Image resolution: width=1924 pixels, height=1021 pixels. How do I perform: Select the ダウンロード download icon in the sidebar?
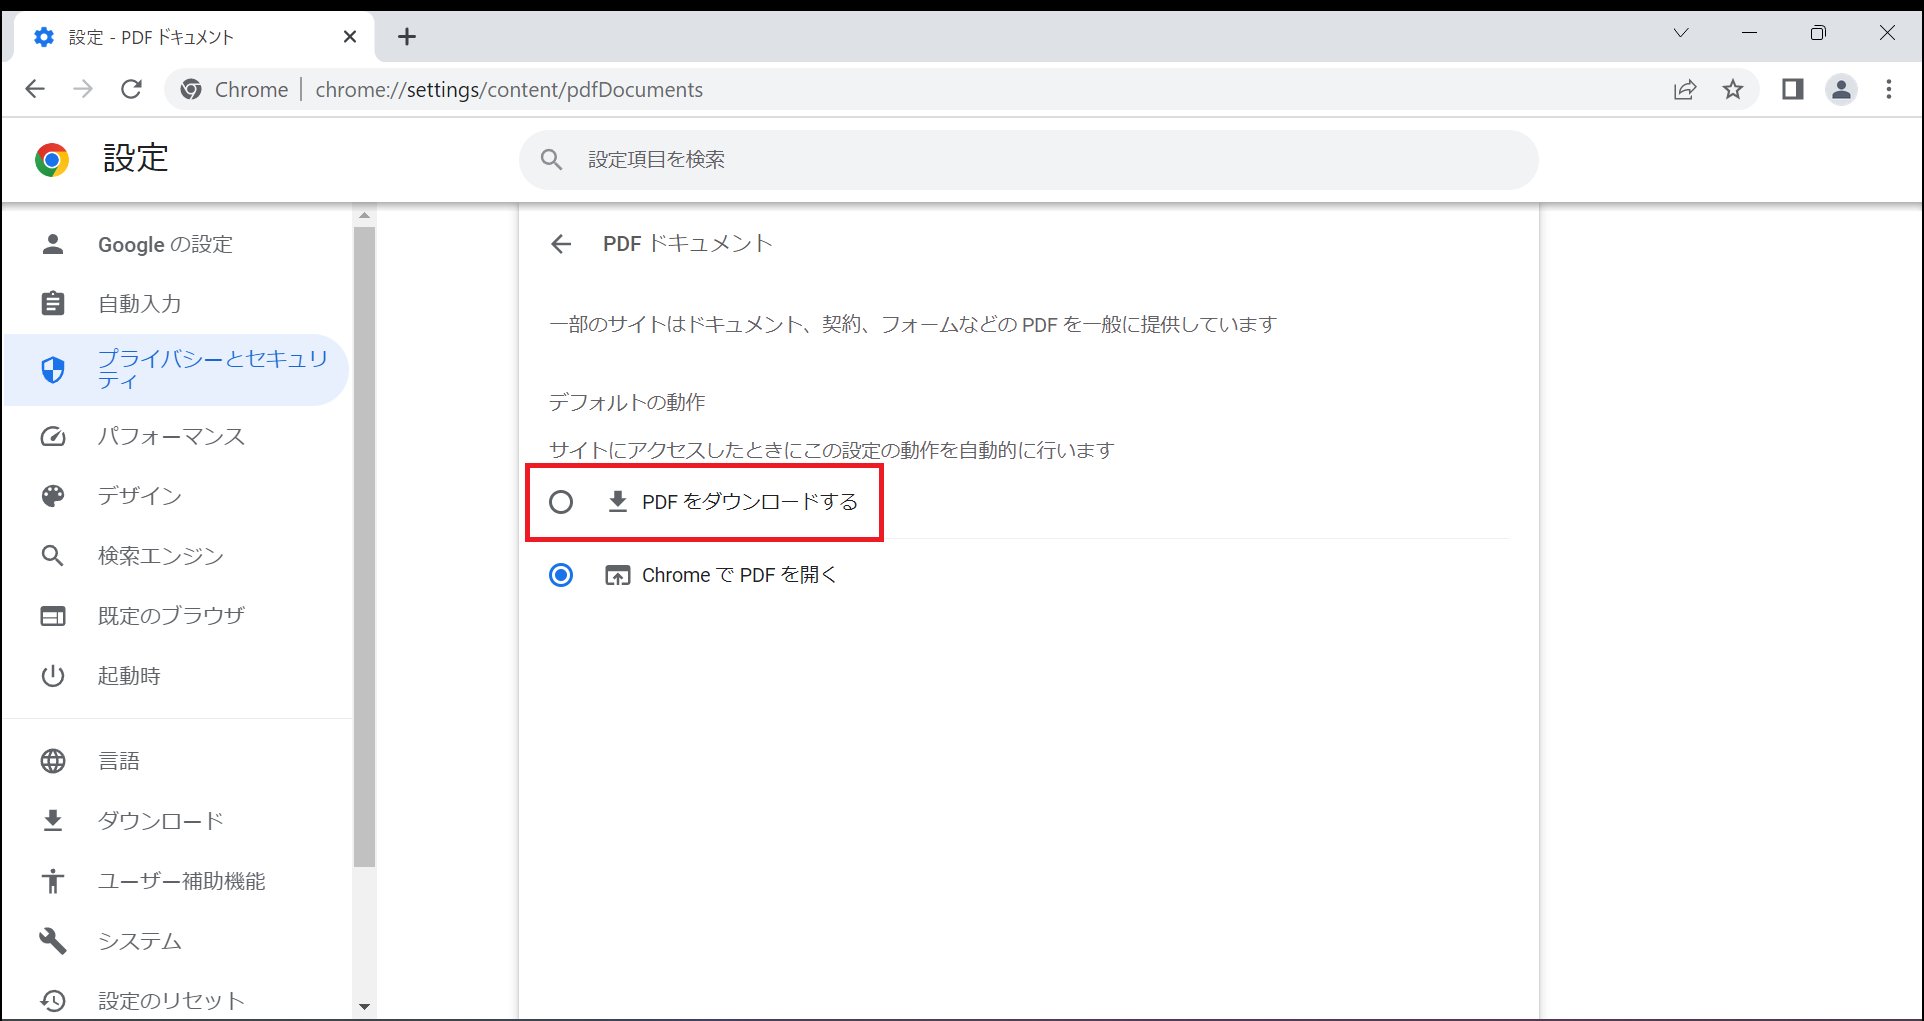pyautogui.click(x=53, y=820)
